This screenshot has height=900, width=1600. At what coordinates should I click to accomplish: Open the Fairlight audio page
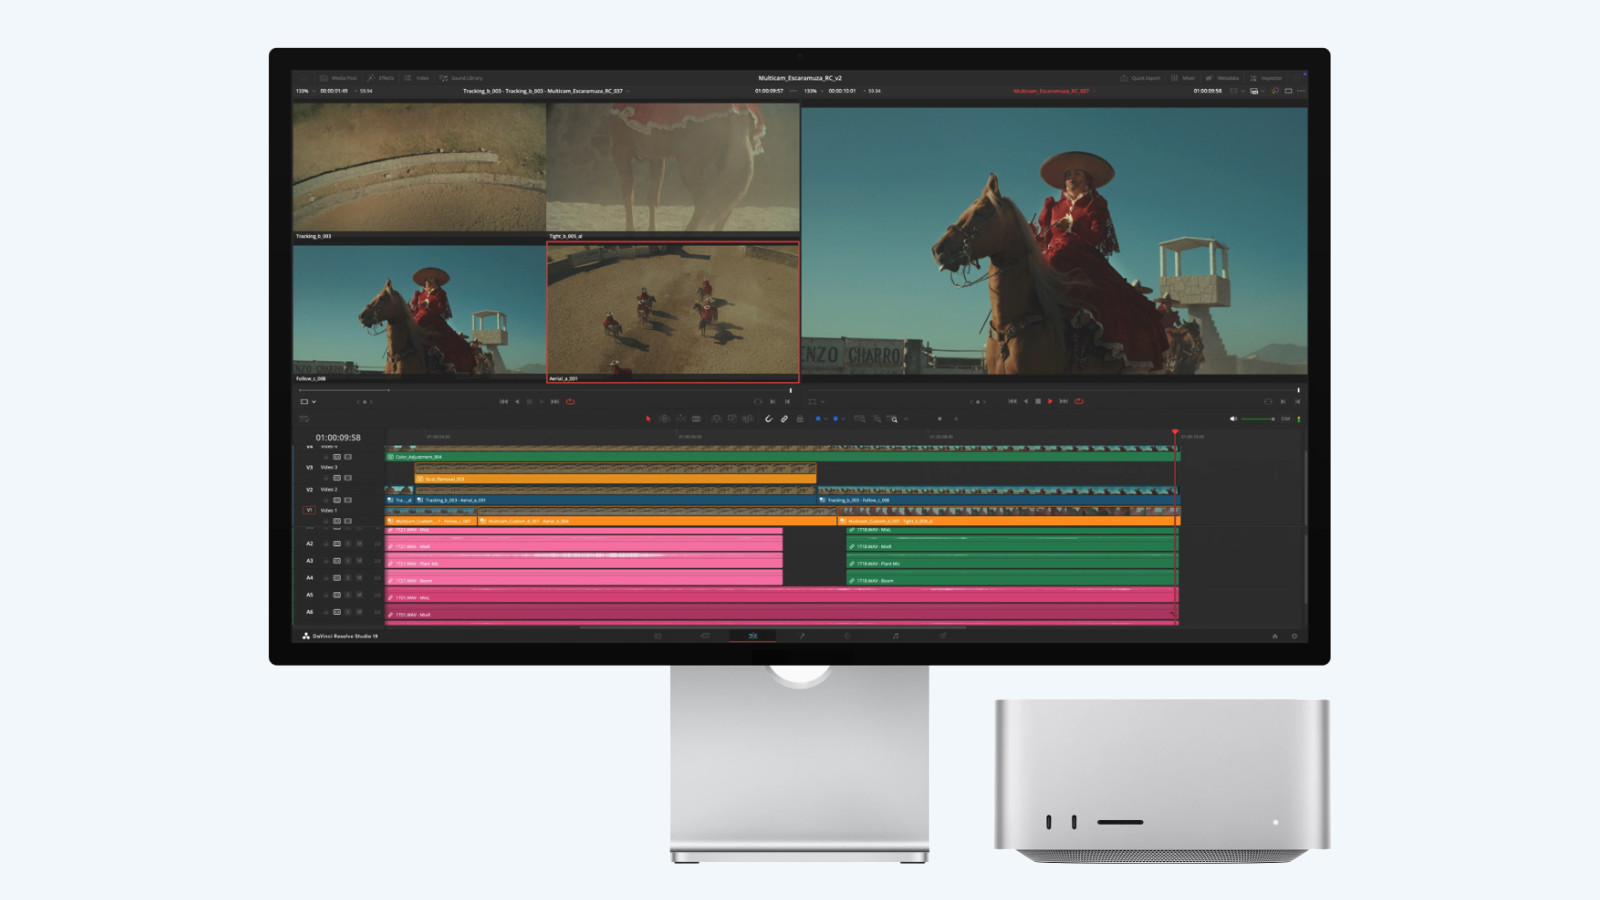coord(897,635)
